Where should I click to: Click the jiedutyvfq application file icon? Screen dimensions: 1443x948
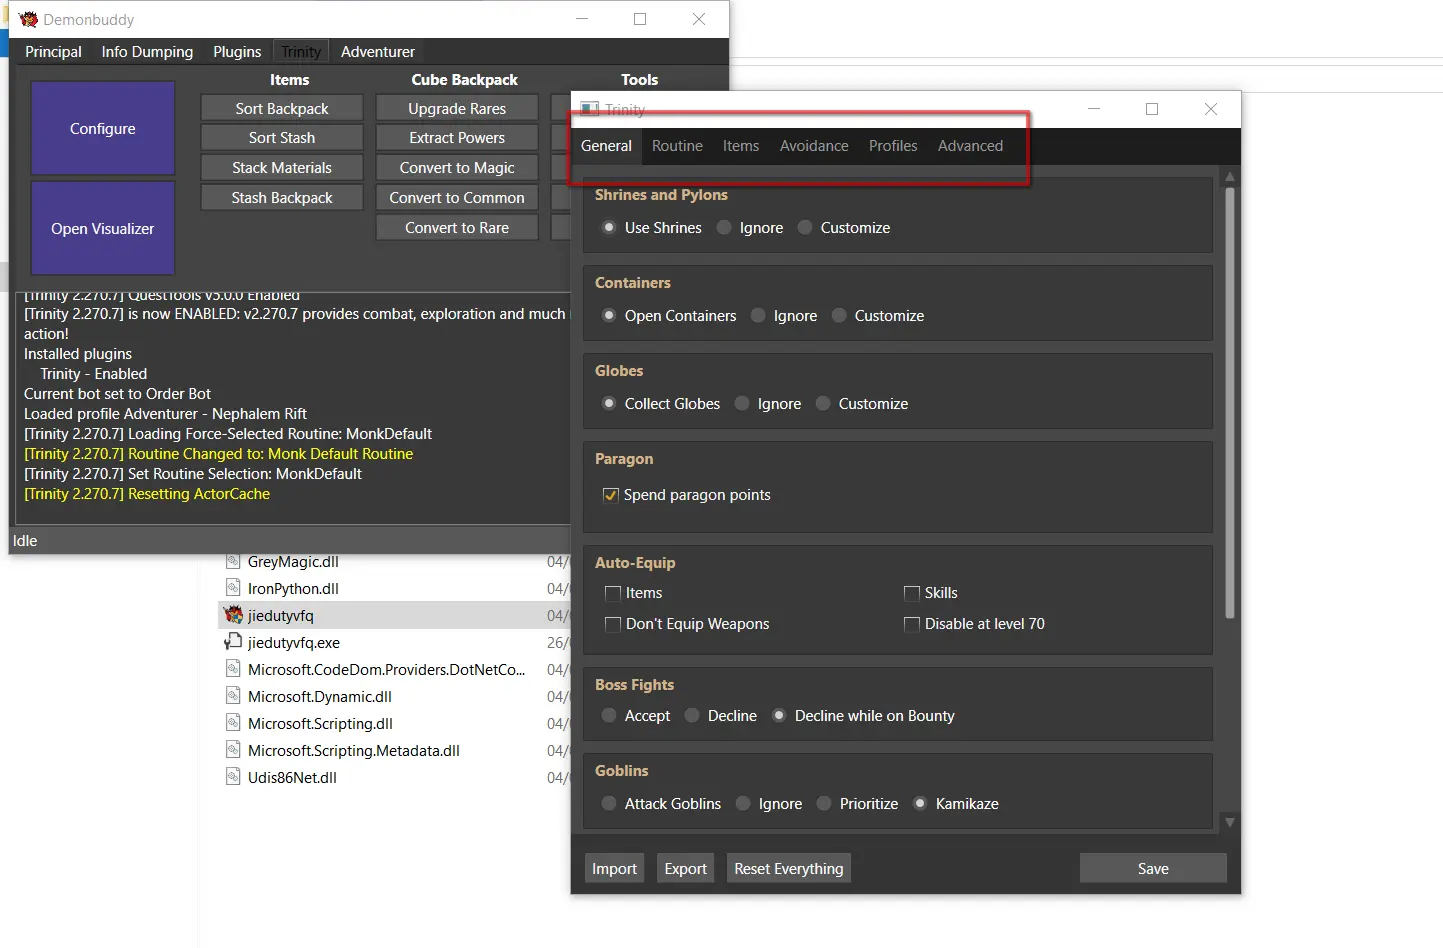point(234,615)
